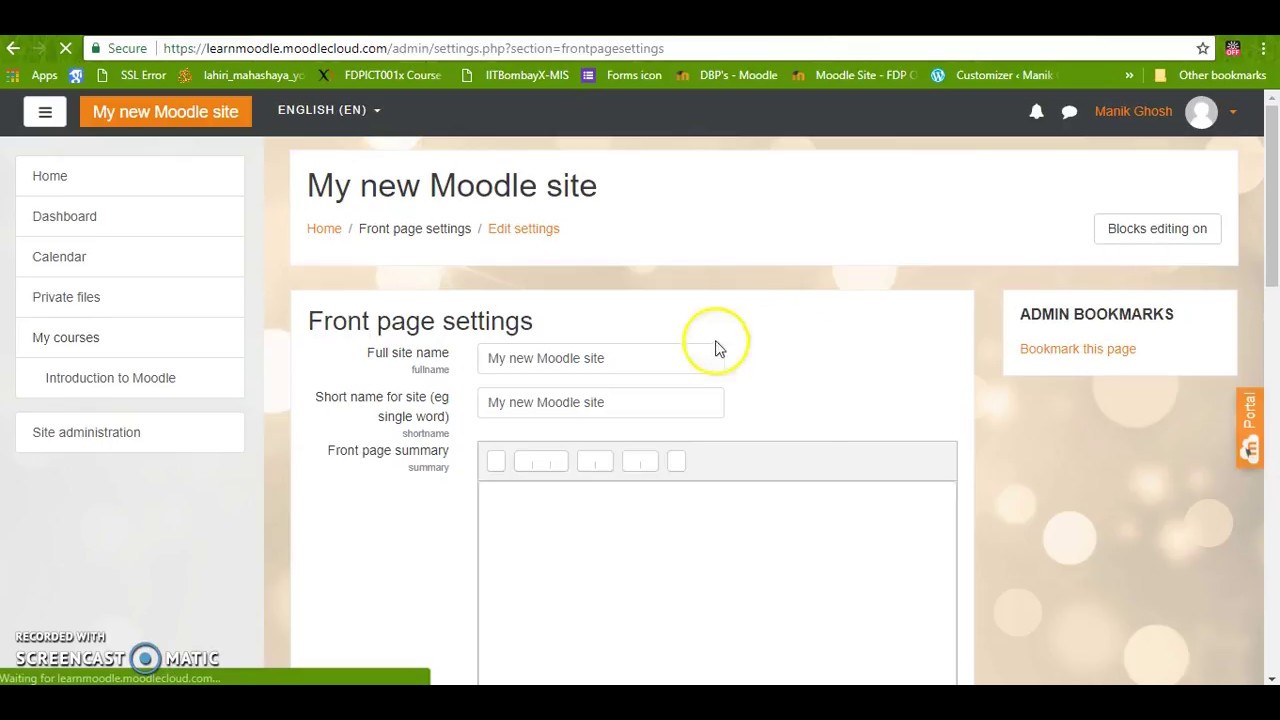The image size is (1280, 720).
Task: Click the user avatar picture
Action: [x=1201, y=112]
